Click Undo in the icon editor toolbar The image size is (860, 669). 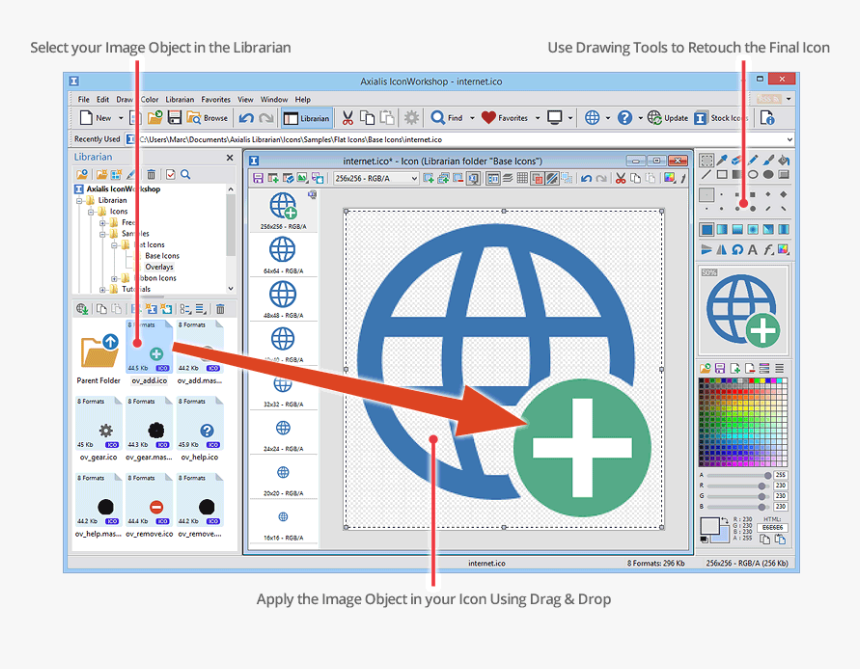586,178
